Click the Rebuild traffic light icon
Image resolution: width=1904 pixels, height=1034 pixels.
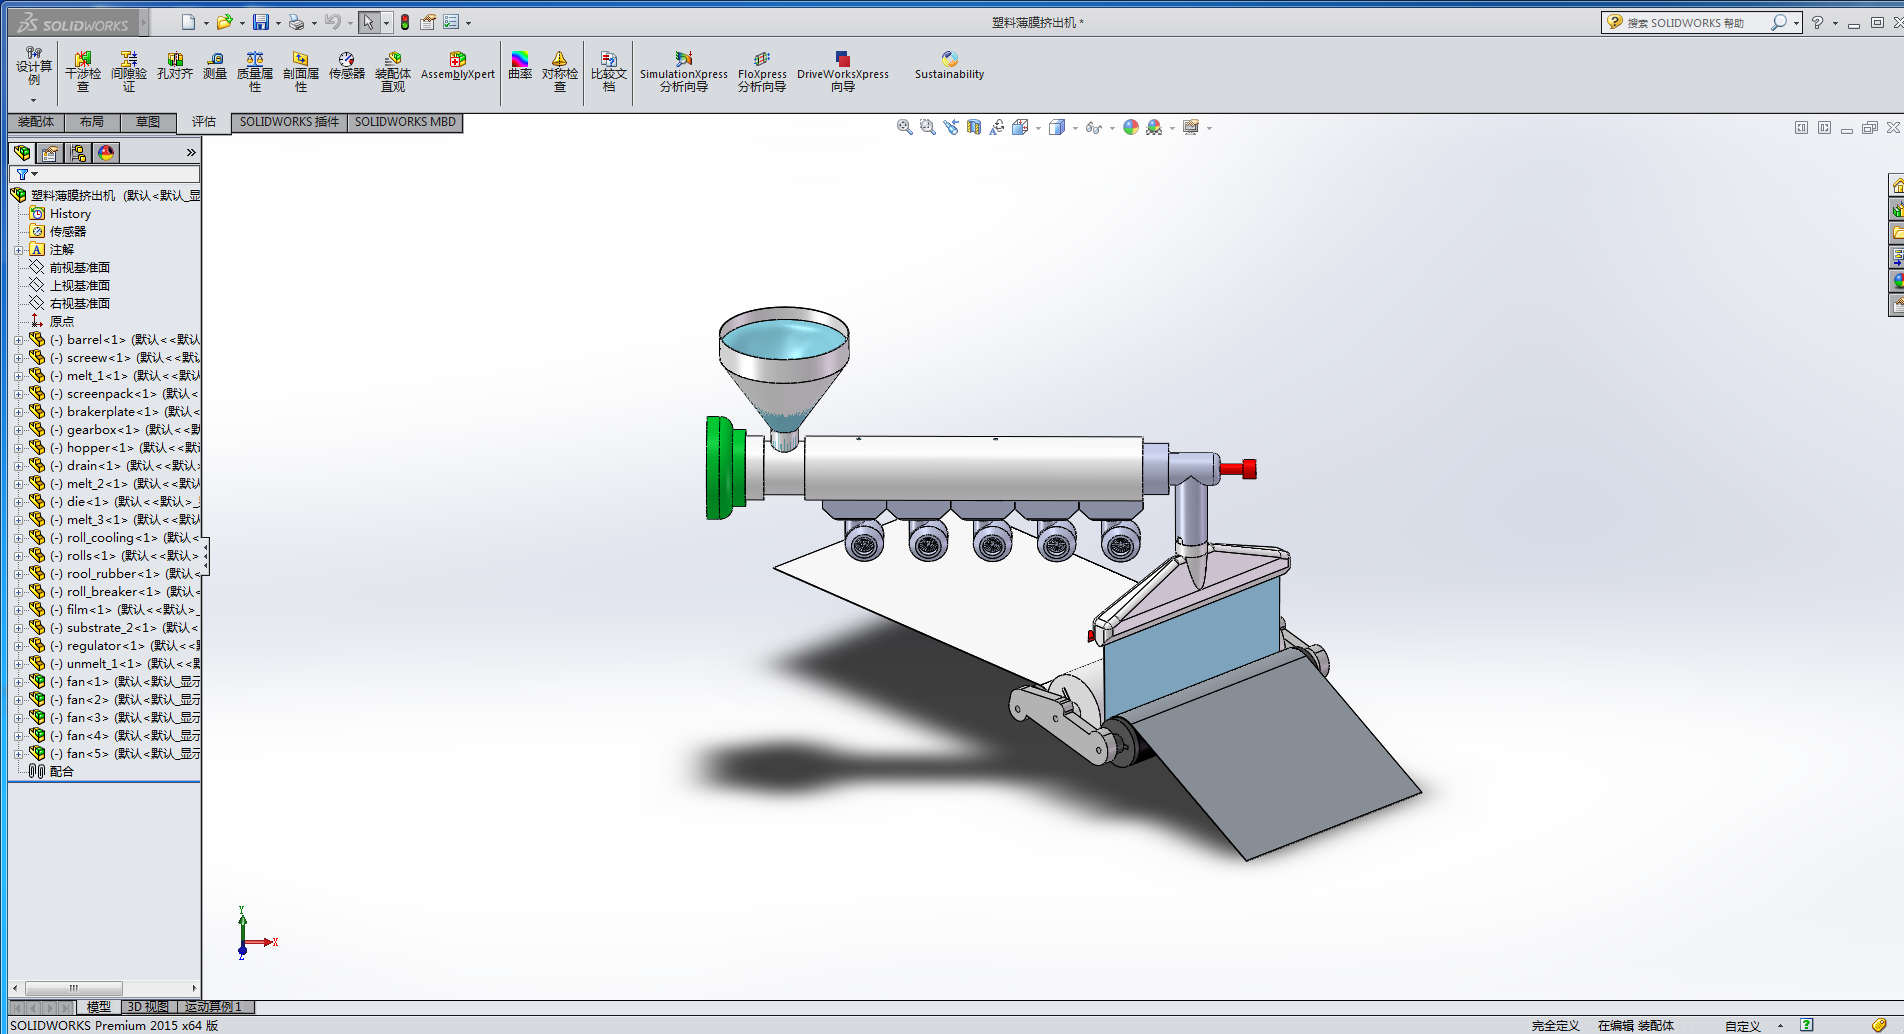pyautogui.click(x=405, y=22)
